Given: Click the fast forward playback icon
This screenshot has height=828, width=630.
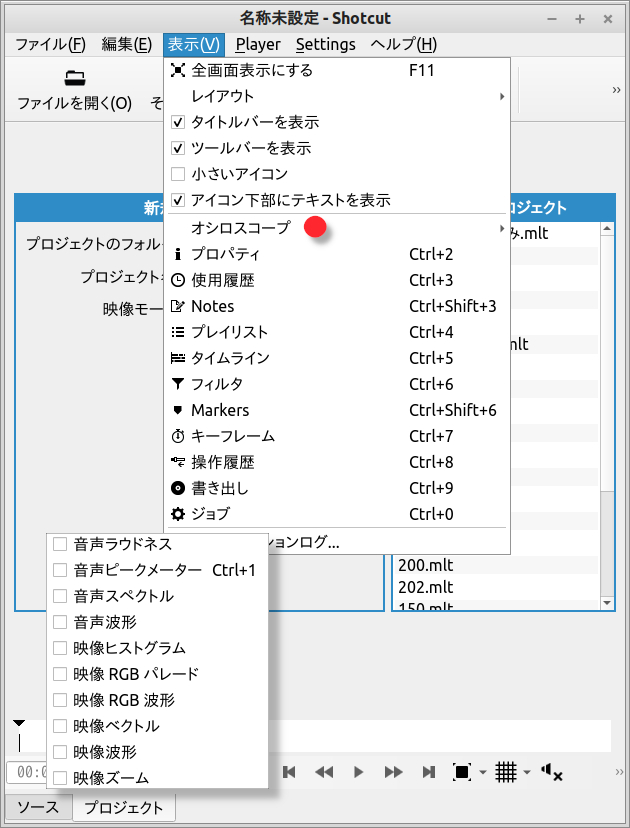Looking at the screenshot, I should point(394,772).
